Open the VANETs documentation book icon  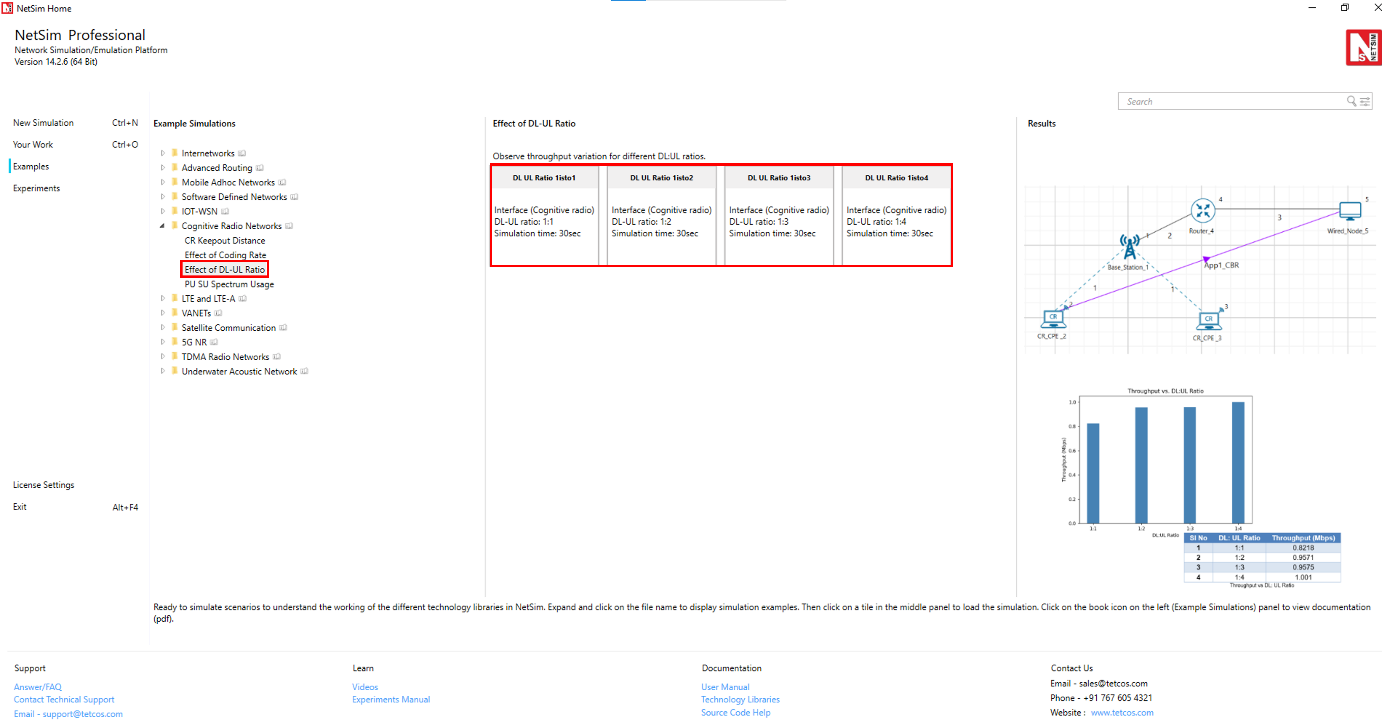(x=217, y=313)
